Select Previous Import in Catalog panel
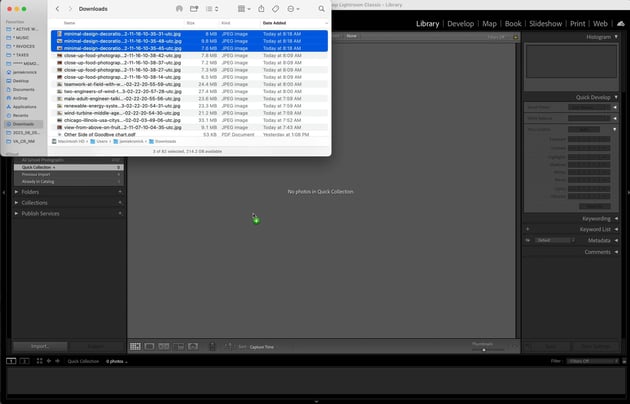This screenshot has height=404, width=630. pos(69,174)
